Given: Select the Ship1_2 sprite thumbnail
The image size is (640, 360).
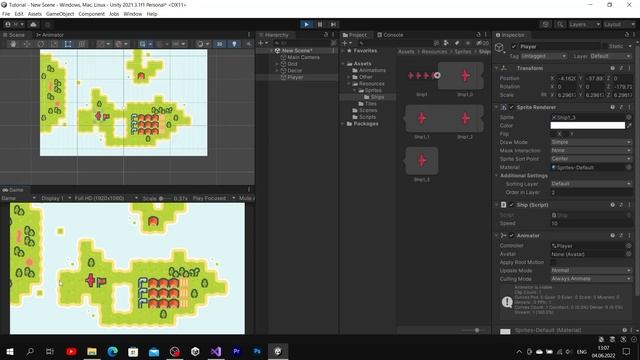Looking at the screenshot, I should pos(465,119).
